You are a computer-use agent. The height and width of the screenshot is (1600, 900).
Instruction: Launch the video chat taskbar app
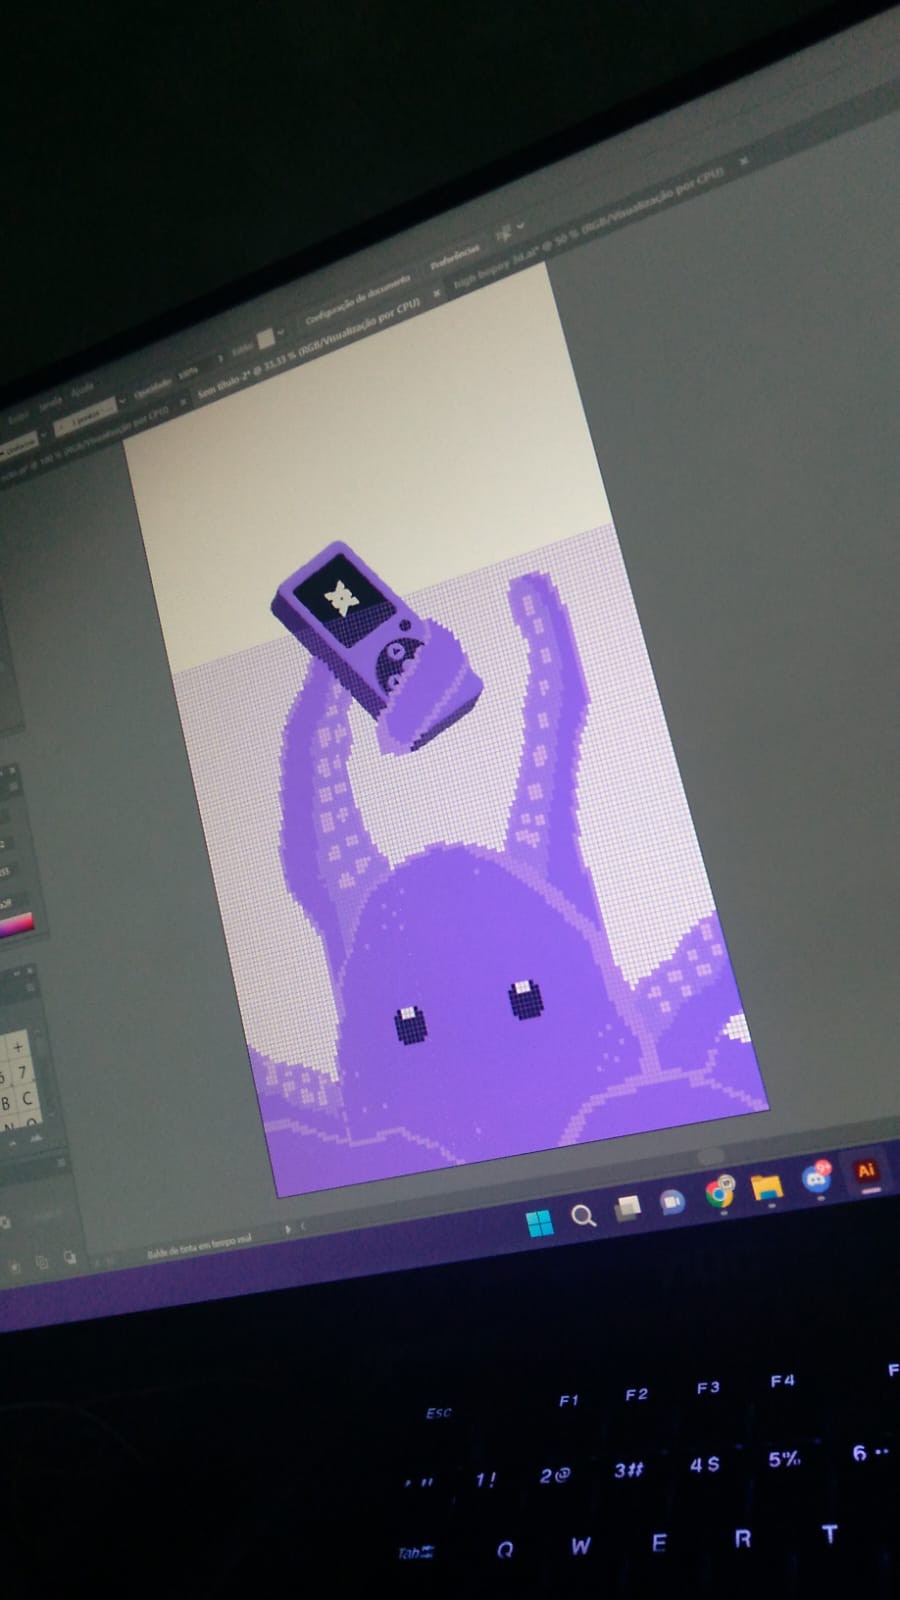(x=672, y=1200)
